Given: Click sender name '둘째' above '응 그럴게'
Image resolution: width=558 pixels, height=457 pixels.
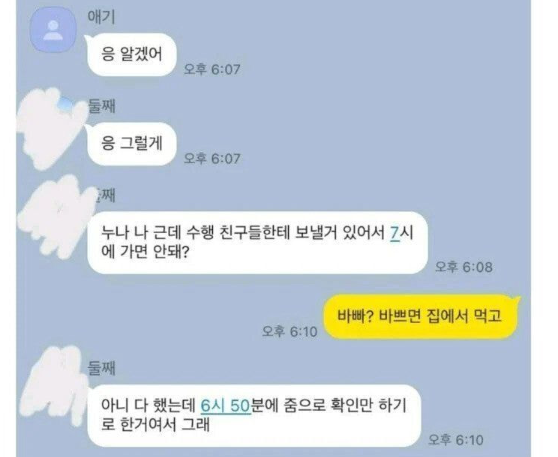Looking at the screenshot, I should click(x=102, y=106).
